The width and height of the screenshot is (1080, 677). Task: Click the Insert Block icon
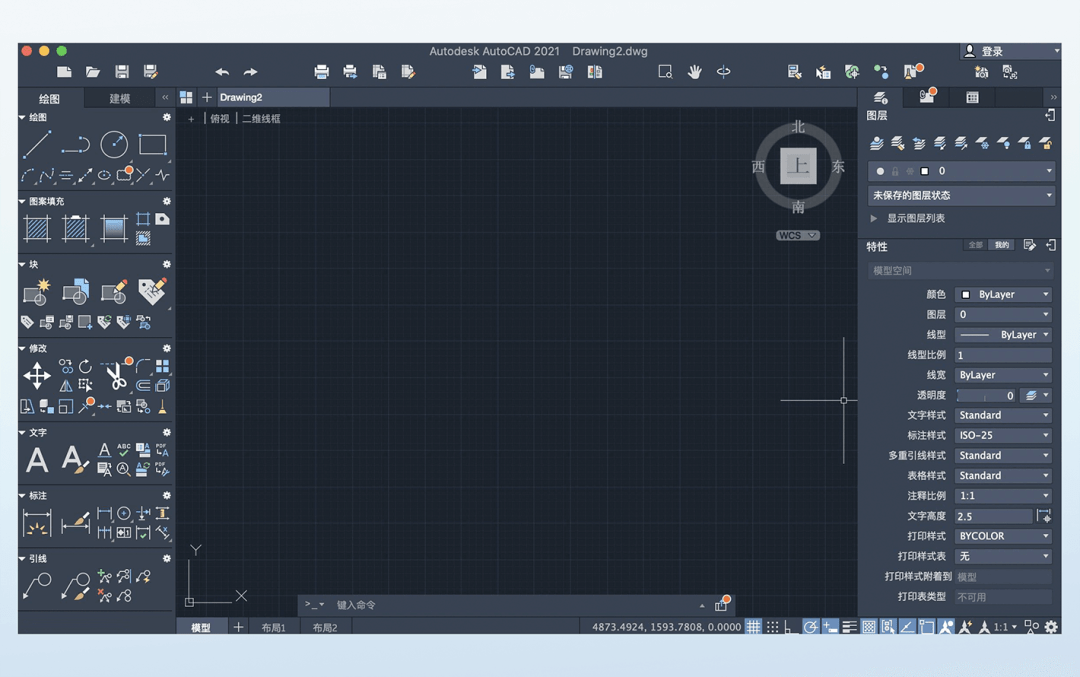tap(76, 291)
